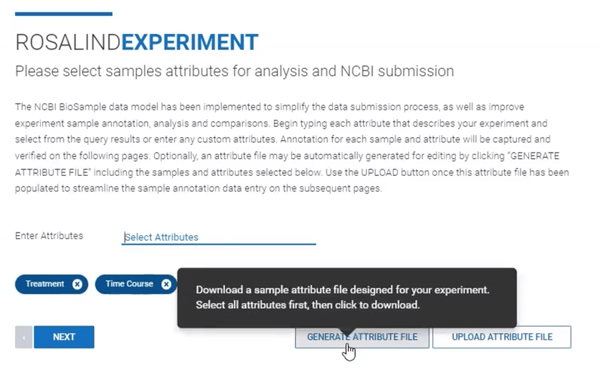Click the blue accent line above heading
This screenshot has width=600, height=377.
(x=64, y=14)
